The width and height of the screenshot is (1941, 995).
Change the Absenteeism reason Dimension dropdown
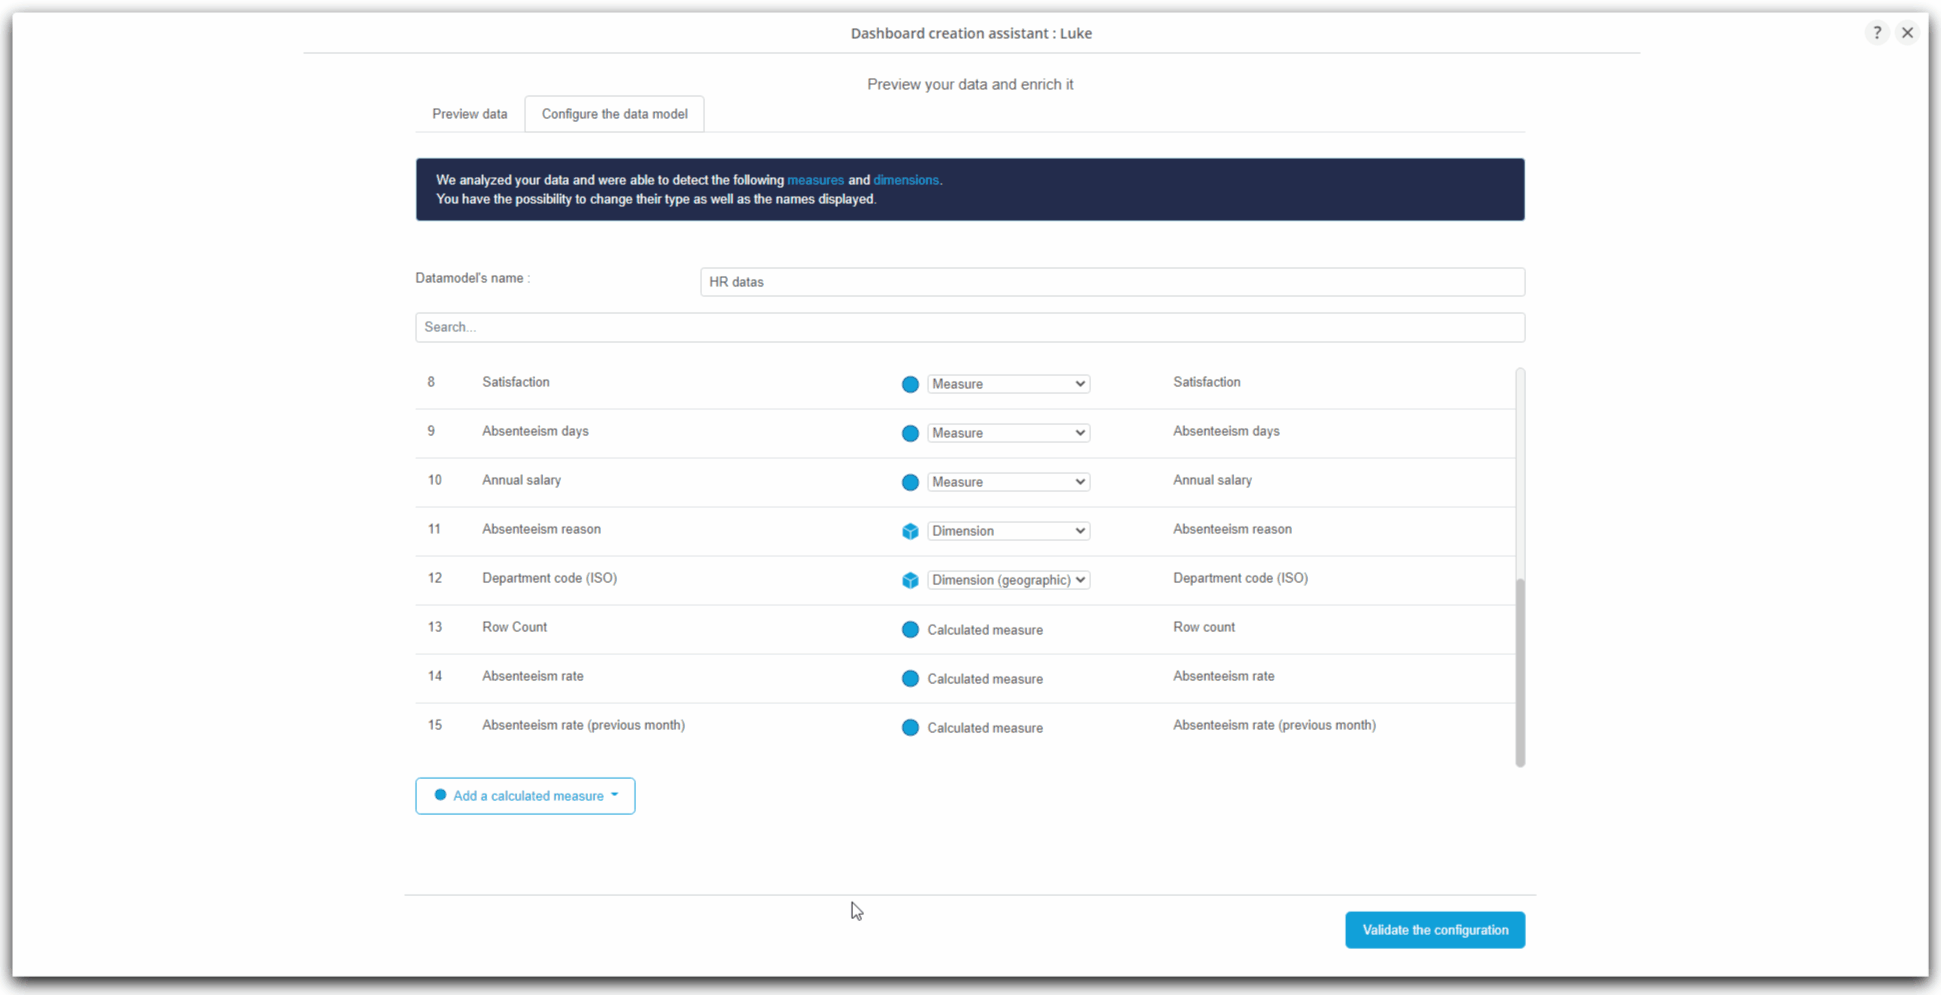[x=1008, y=531]
